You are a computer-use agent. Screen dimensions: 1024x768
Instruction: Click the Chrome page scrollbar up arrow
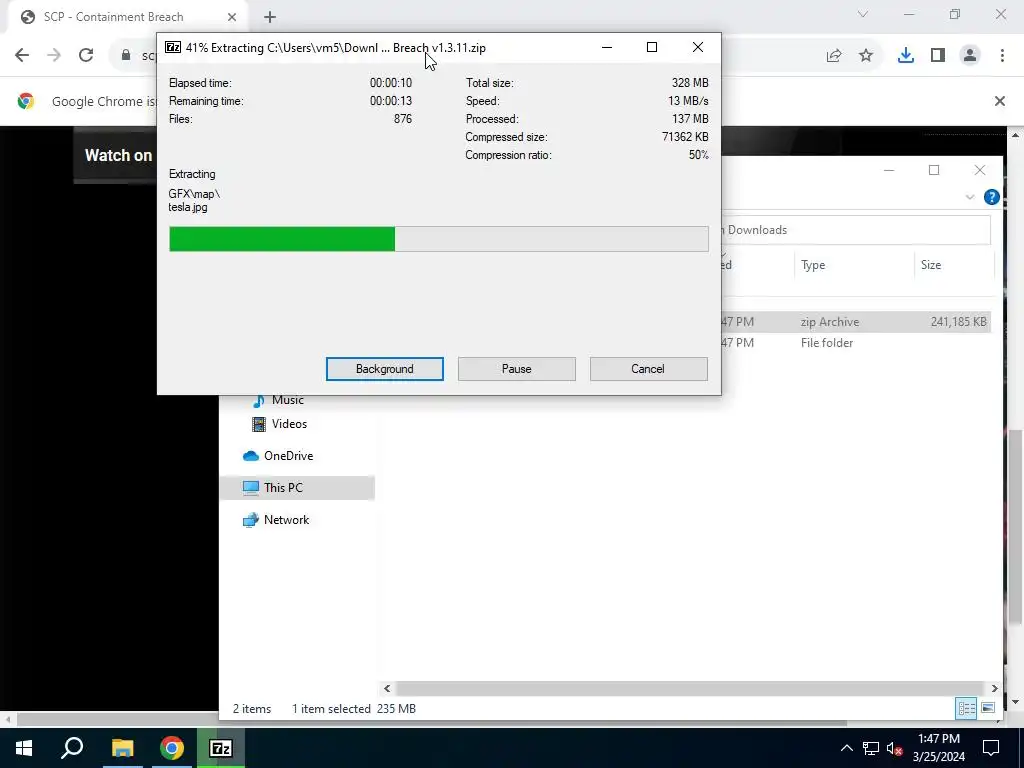[1016, 135]
